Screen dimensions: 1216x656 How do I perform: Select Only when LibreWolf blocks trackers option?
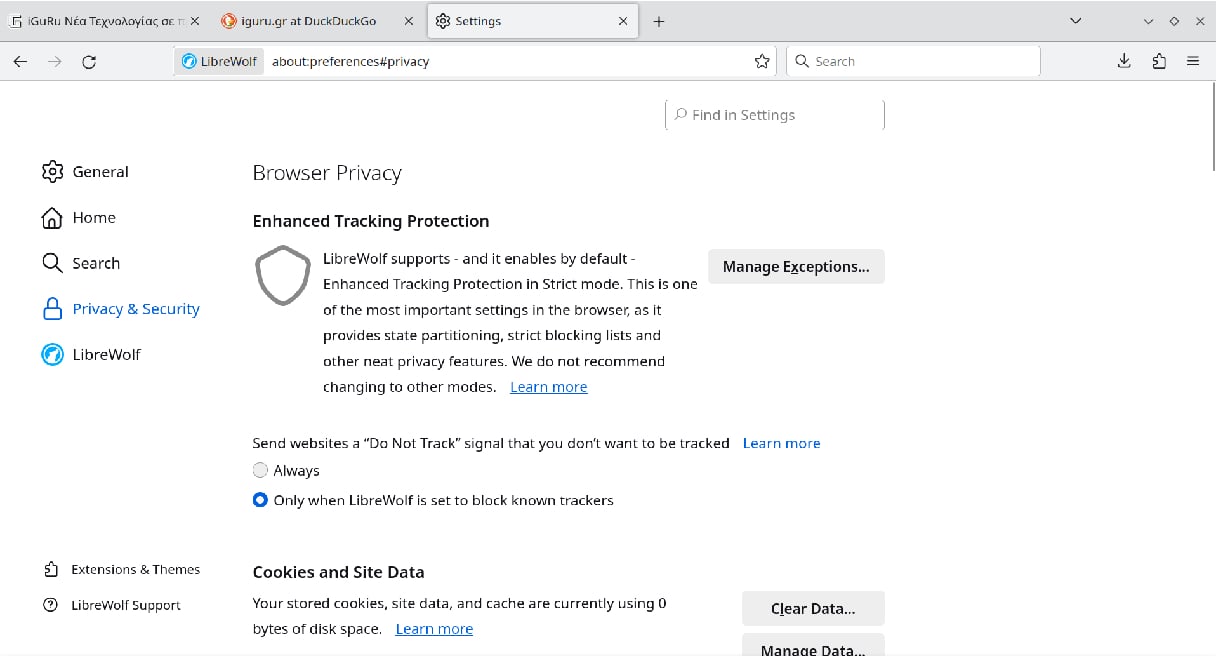coord(261,500)
